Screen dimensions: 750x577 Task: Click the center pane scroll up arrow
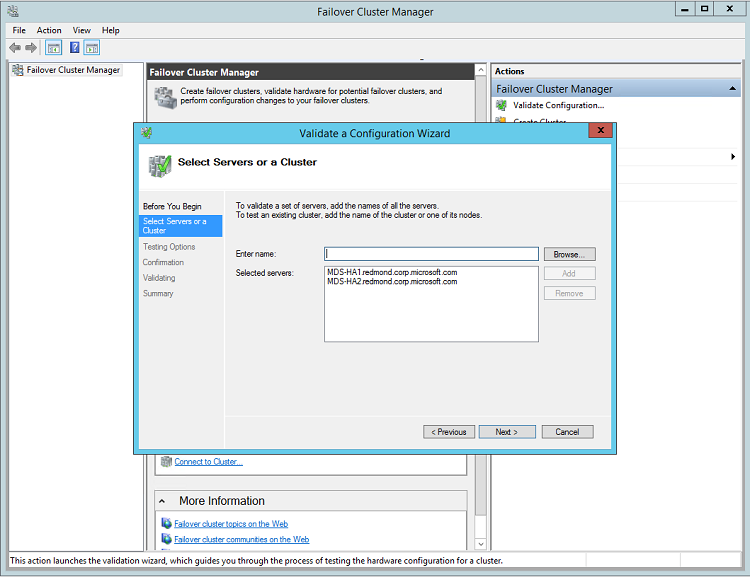point(481,70)
